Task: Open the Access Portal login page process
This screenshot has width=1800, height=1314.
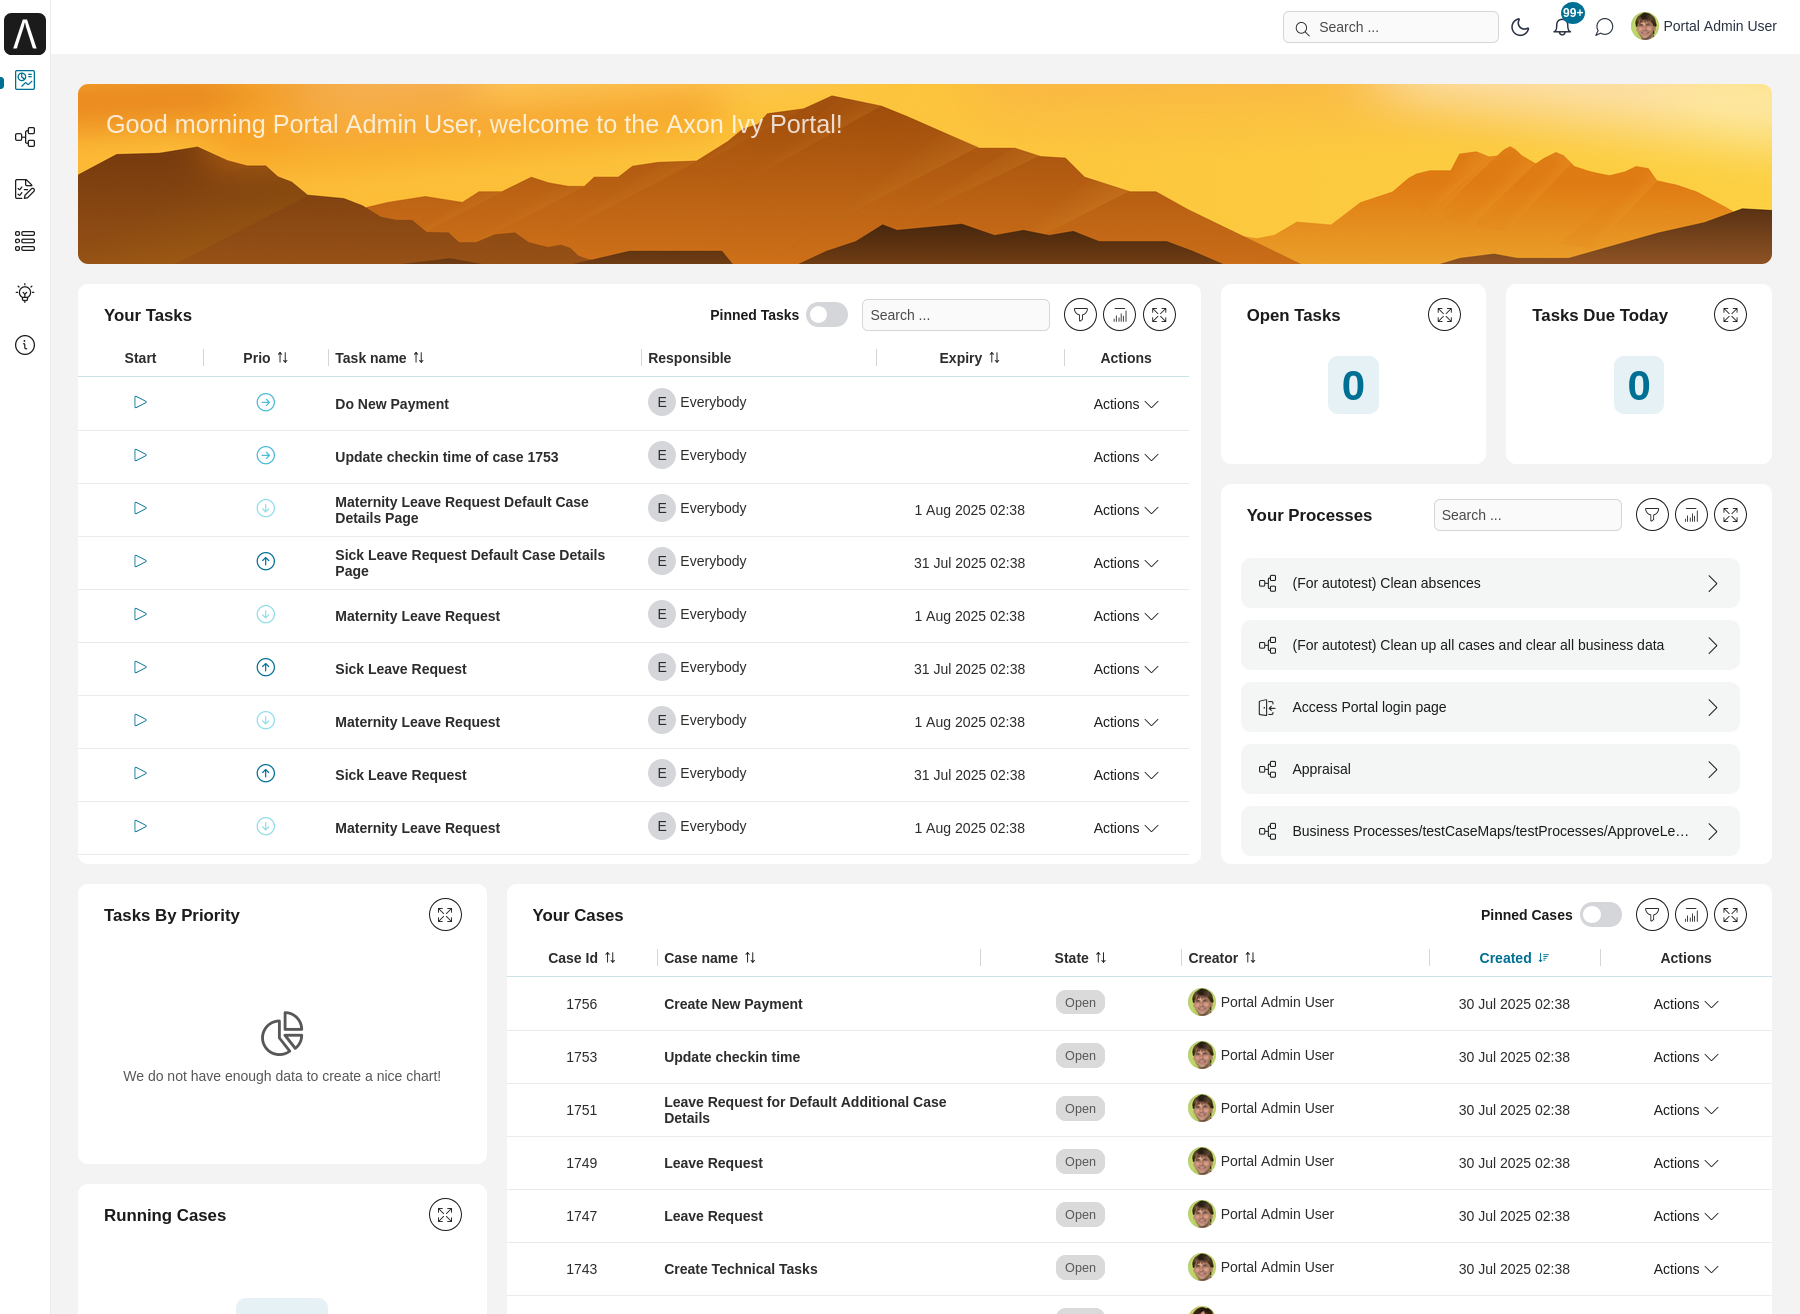Action: [1489, 707]
